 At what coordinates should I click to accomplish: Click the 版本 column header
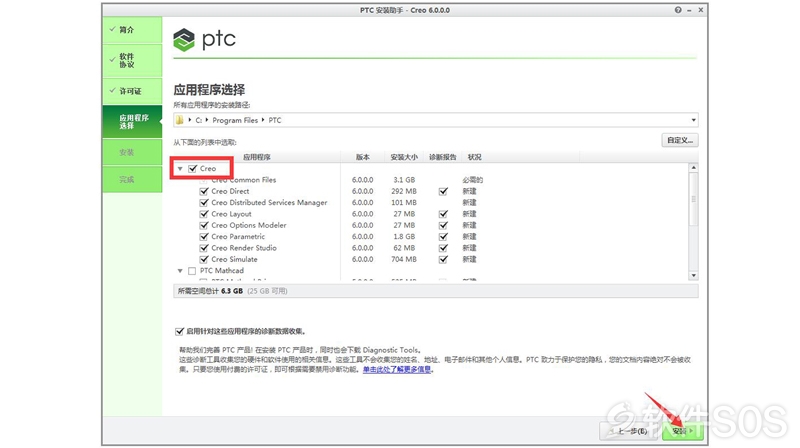coord(363,157)
